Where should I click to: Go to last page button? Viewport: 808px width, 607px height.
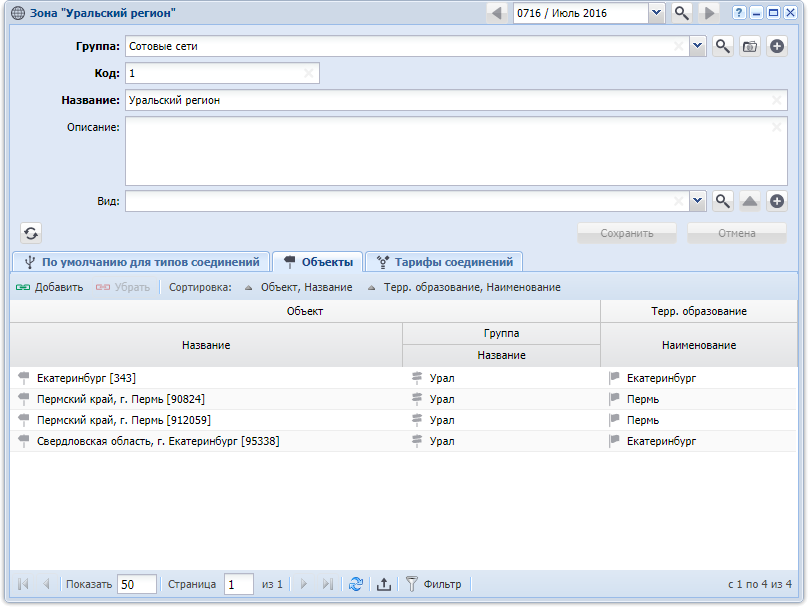pyautogui.click(x=327, y=584)
